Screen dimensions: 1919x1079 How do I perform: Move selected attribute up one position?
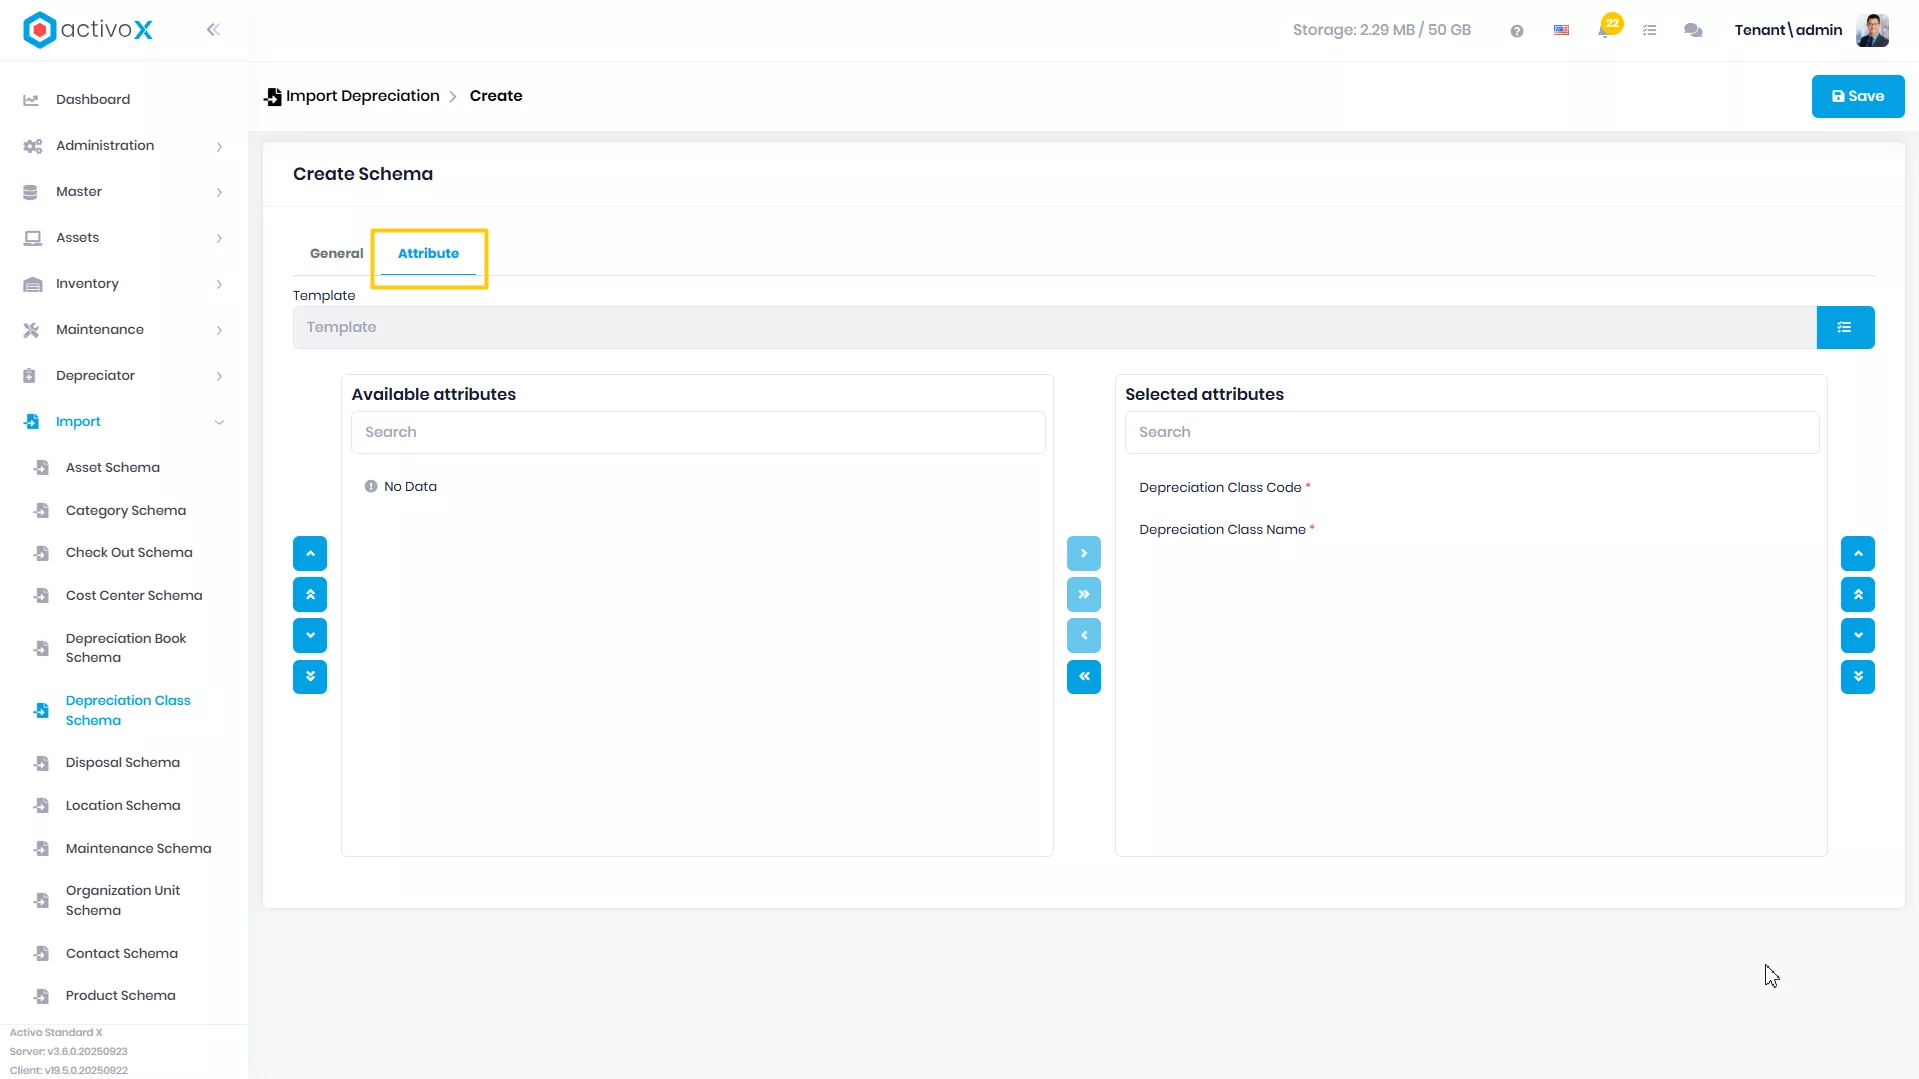pos(1858,553)
